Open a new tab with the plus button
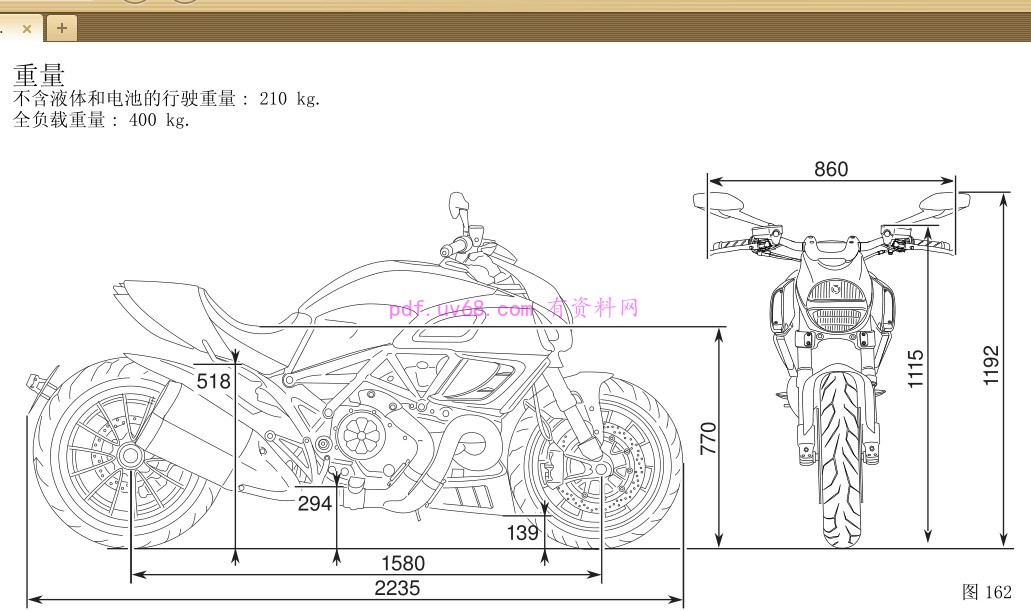 point(61,28)
